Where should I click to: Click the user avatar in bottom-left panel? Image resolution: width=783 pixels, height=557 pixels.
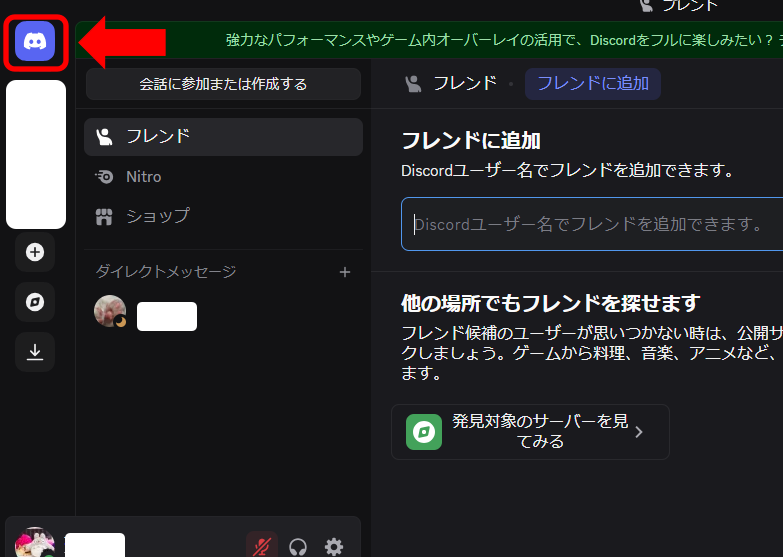[x=34, y=544]
